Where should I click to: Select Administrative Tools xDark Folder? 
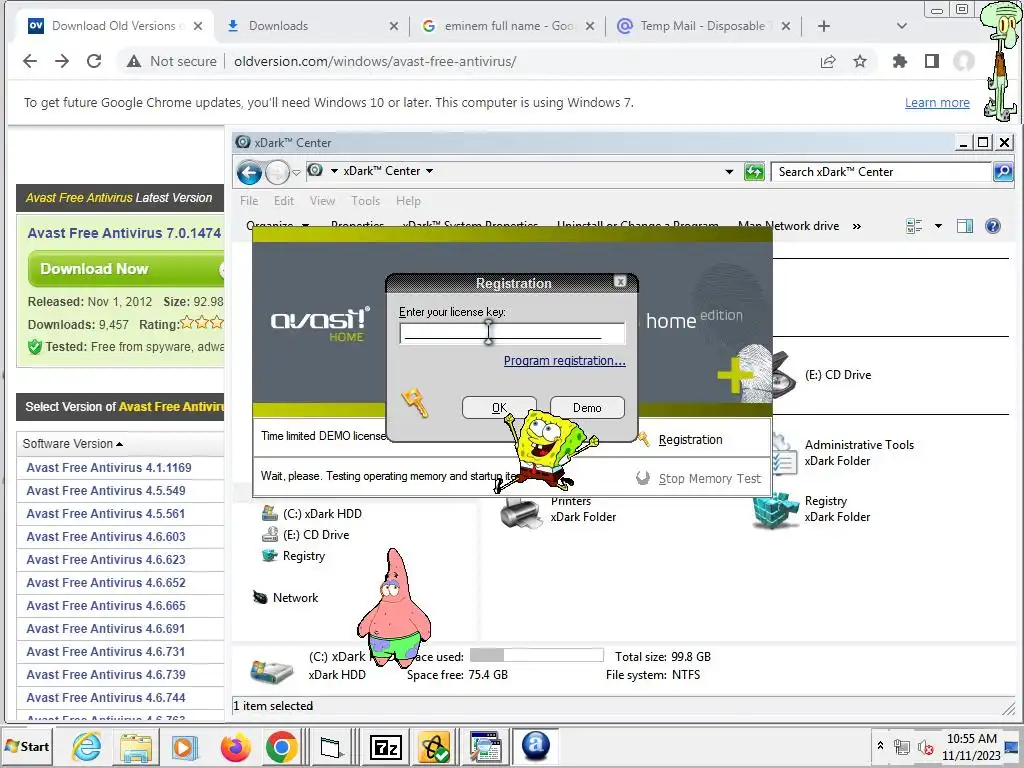point(859,452)
